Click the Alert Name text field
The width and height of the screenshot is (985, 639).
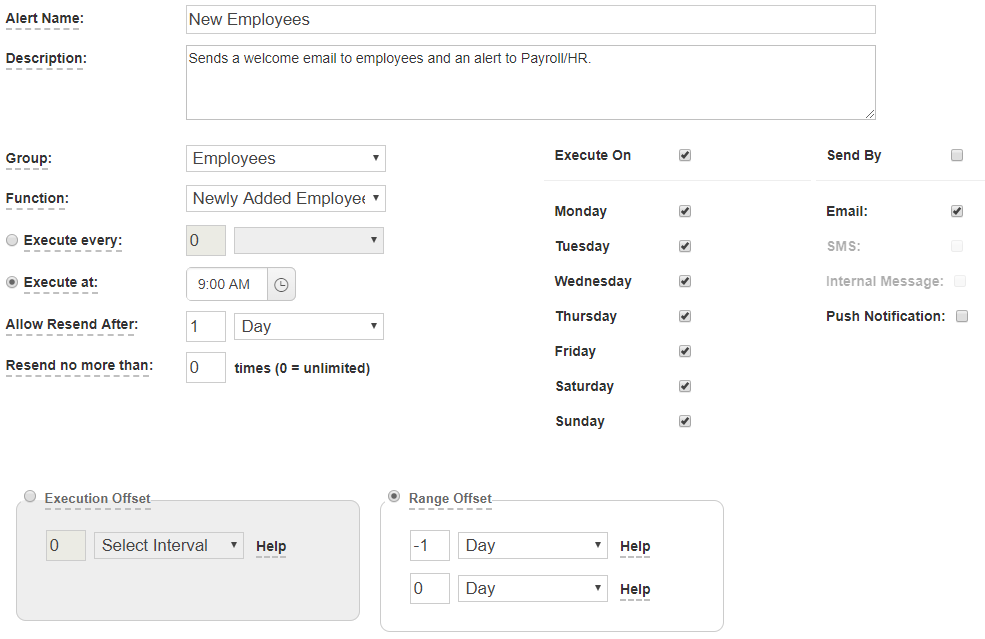tap(530, 19)
